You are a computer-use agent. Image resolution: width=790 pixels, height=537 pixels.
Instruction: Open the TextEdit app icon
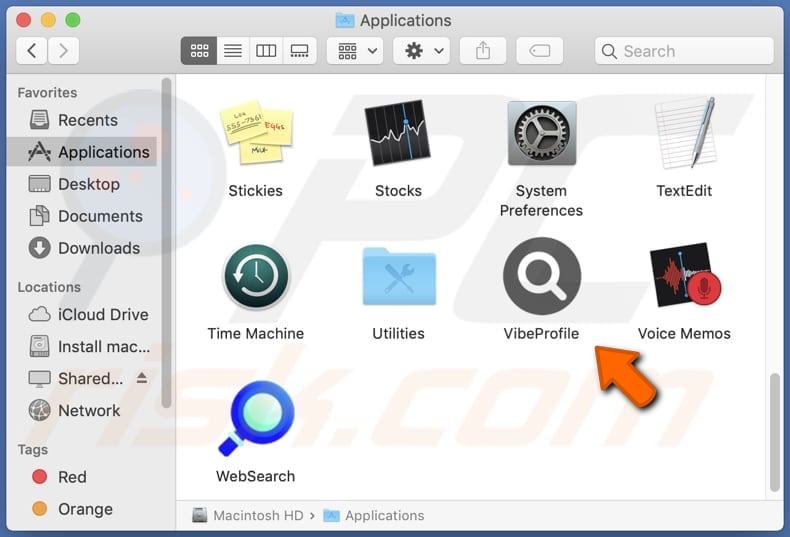(685, 133)
